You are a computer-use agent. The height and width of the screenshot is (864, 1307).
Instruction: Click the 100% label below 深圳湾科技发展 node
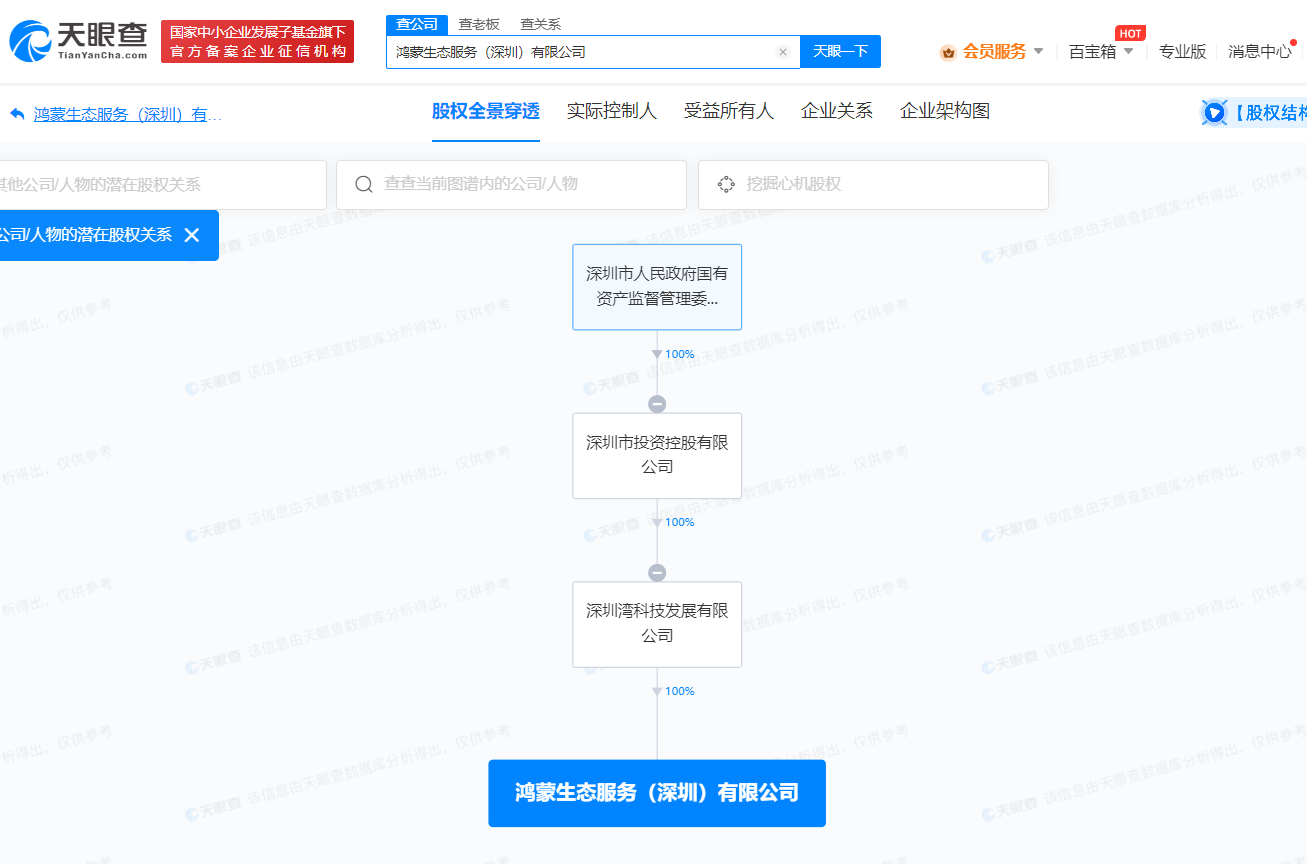click(x=679, y=691)
